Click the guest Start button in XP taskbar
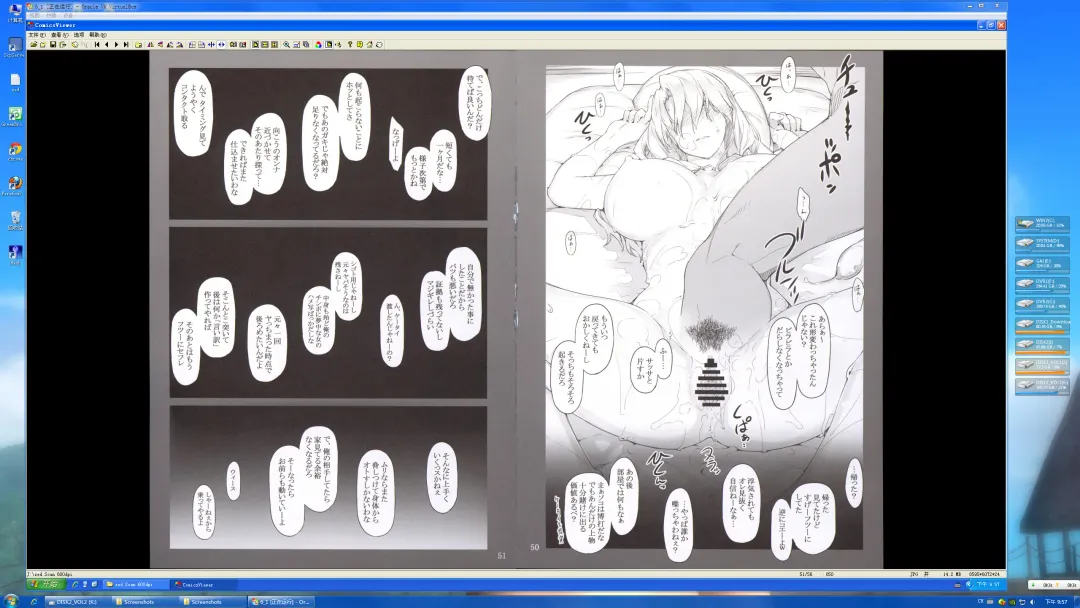The width and height of the screenshot is (1080, 608). coord(45,583)
